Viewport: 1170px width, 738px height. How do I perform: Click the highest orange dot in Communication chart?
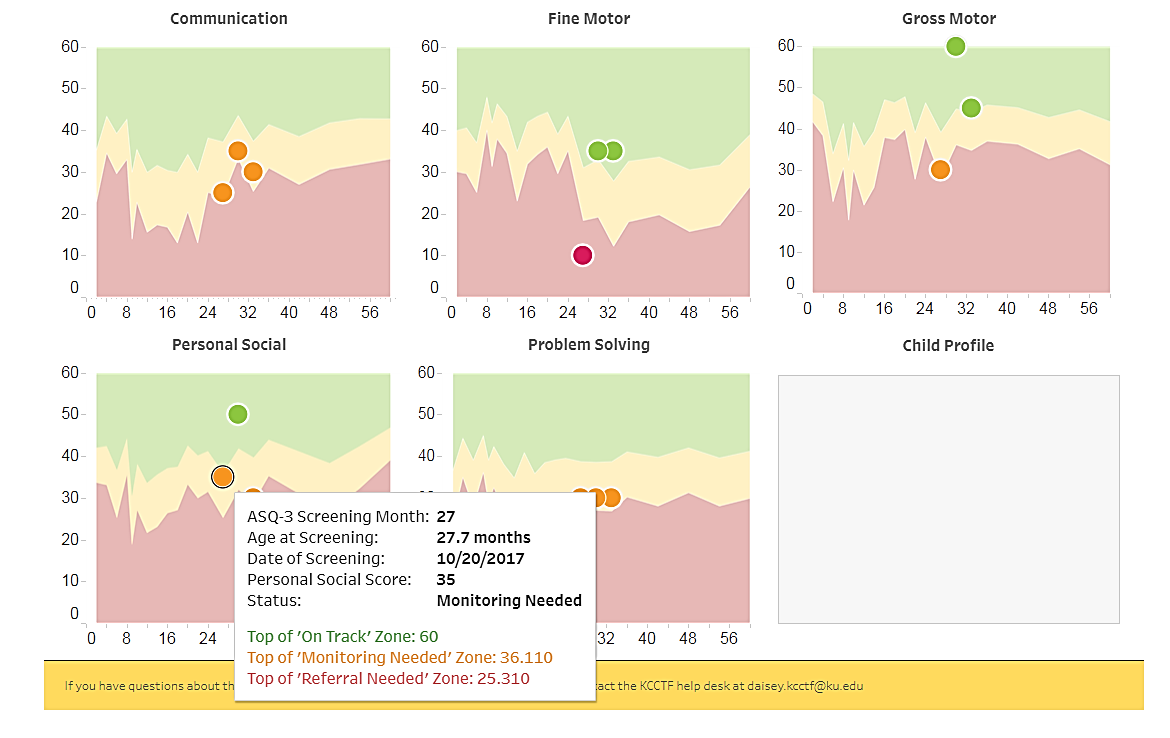point(237,151)
